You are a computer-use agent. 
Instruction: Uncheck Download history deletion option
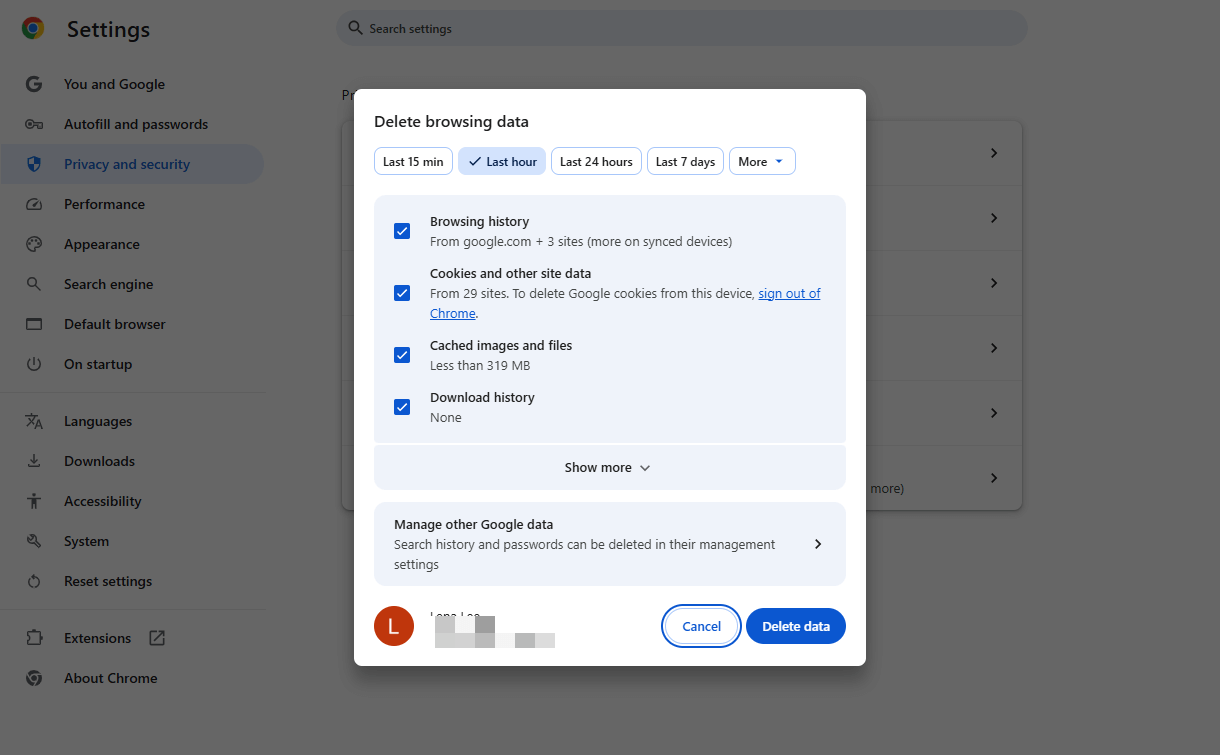coord(401,407)
